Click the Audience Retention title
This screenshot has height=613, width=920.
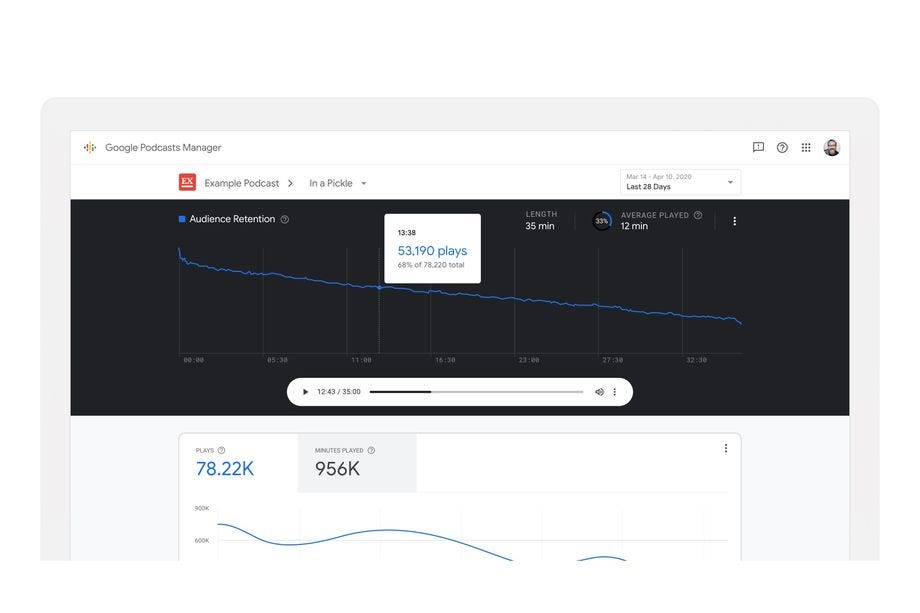click(x=232, y=219)
